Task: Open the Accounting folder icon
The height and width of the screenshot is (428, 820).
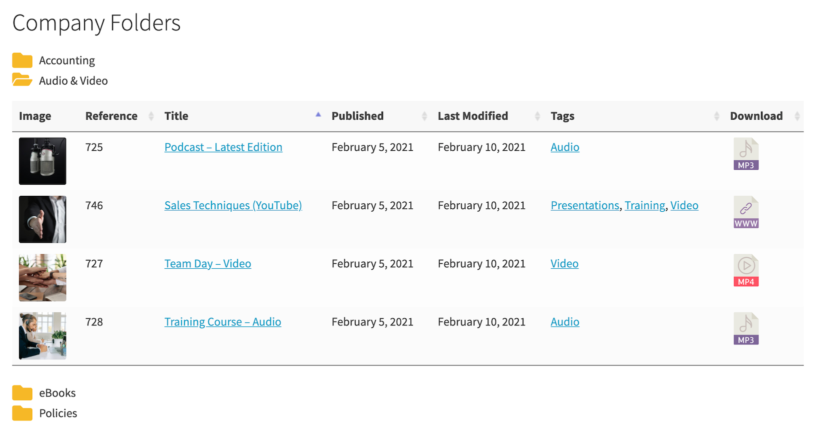Action: pos(22,61)
